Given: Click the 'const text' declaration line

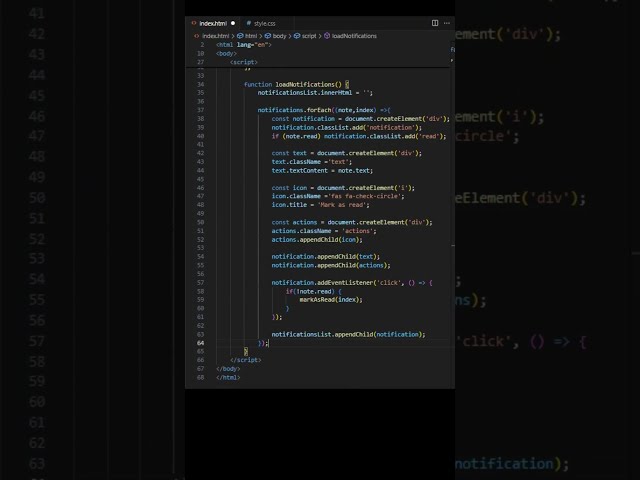Looking at the screenshot, I should pyautogui.click(x=347, y=153).
